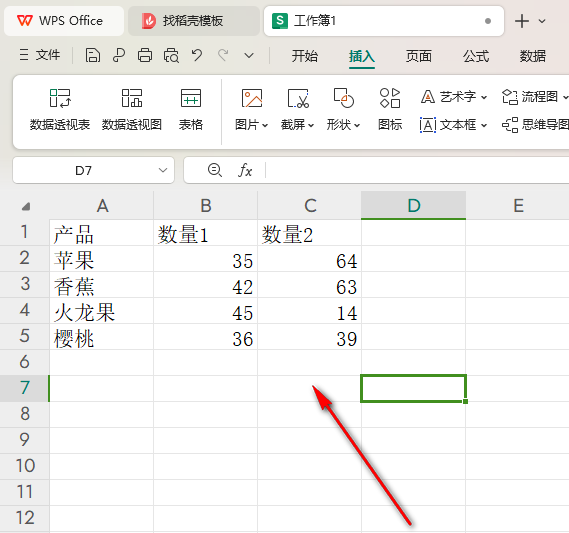Expand the 图片 dropdown arrow
569x533 pixels.
[265, 126]
